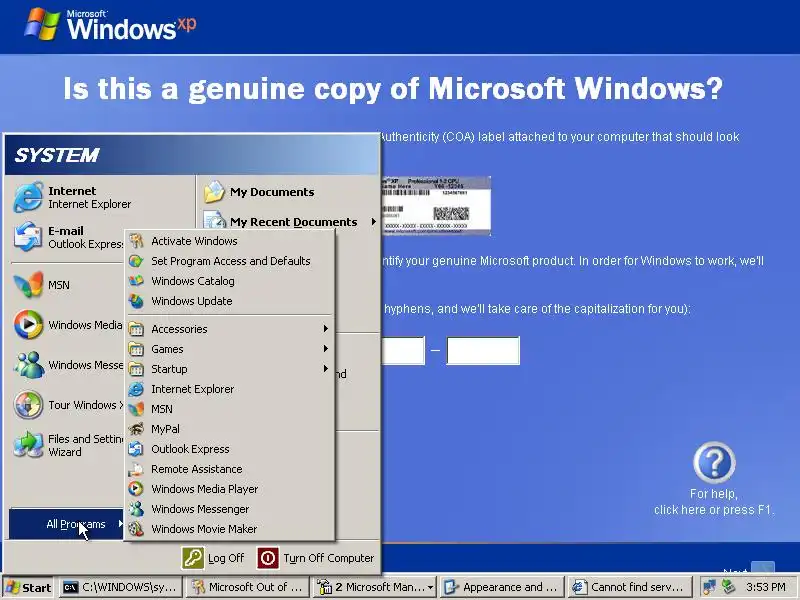Click the Windows Catalog icon
Viewport: 800px width, 600px height.
pyautogui.click(x=136, y=281)
